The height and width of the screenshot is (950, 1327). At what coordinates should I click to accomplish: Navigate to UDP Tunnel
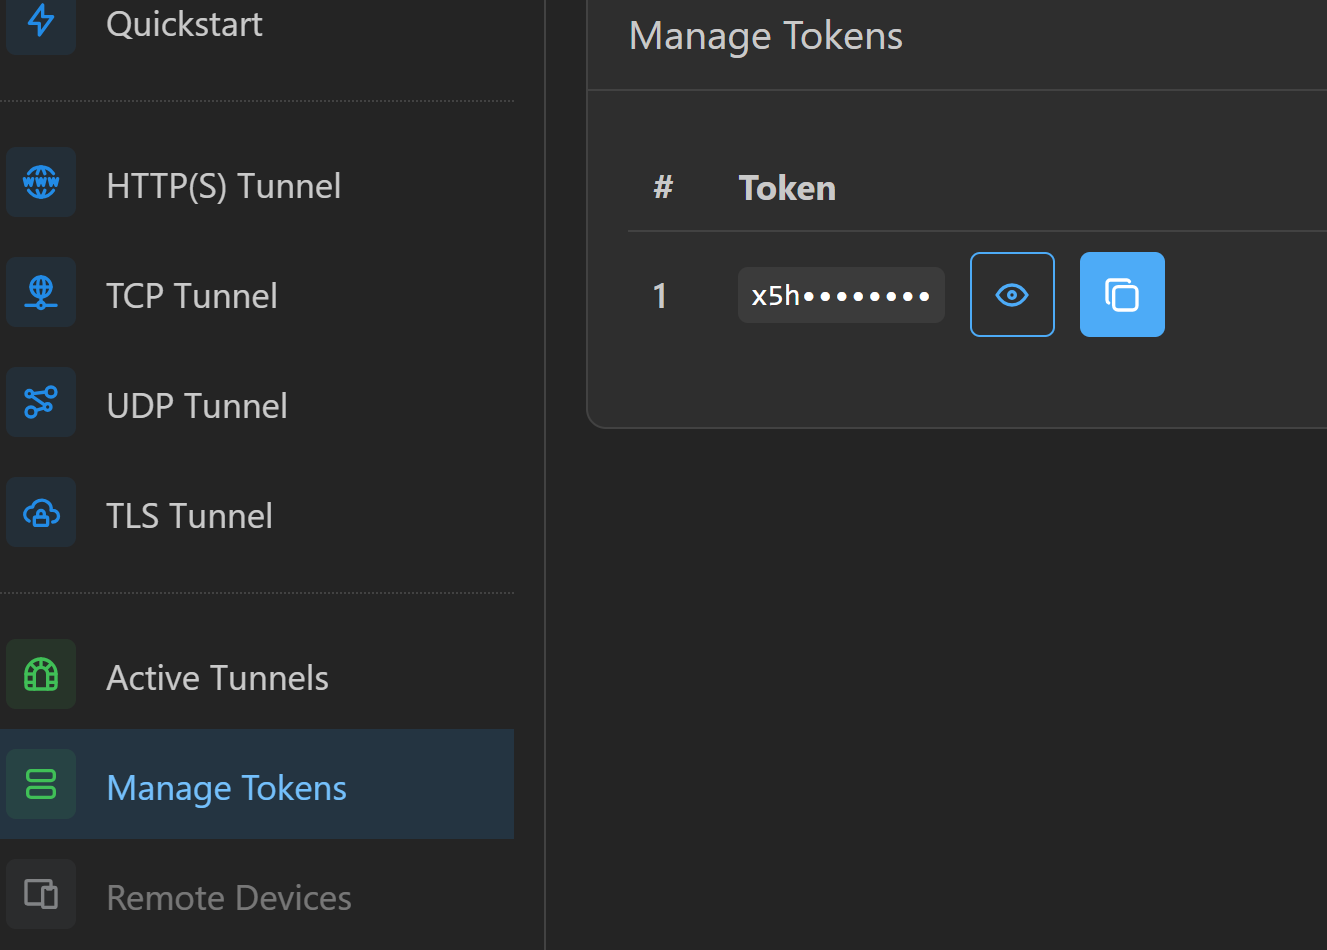coord(197,406)
